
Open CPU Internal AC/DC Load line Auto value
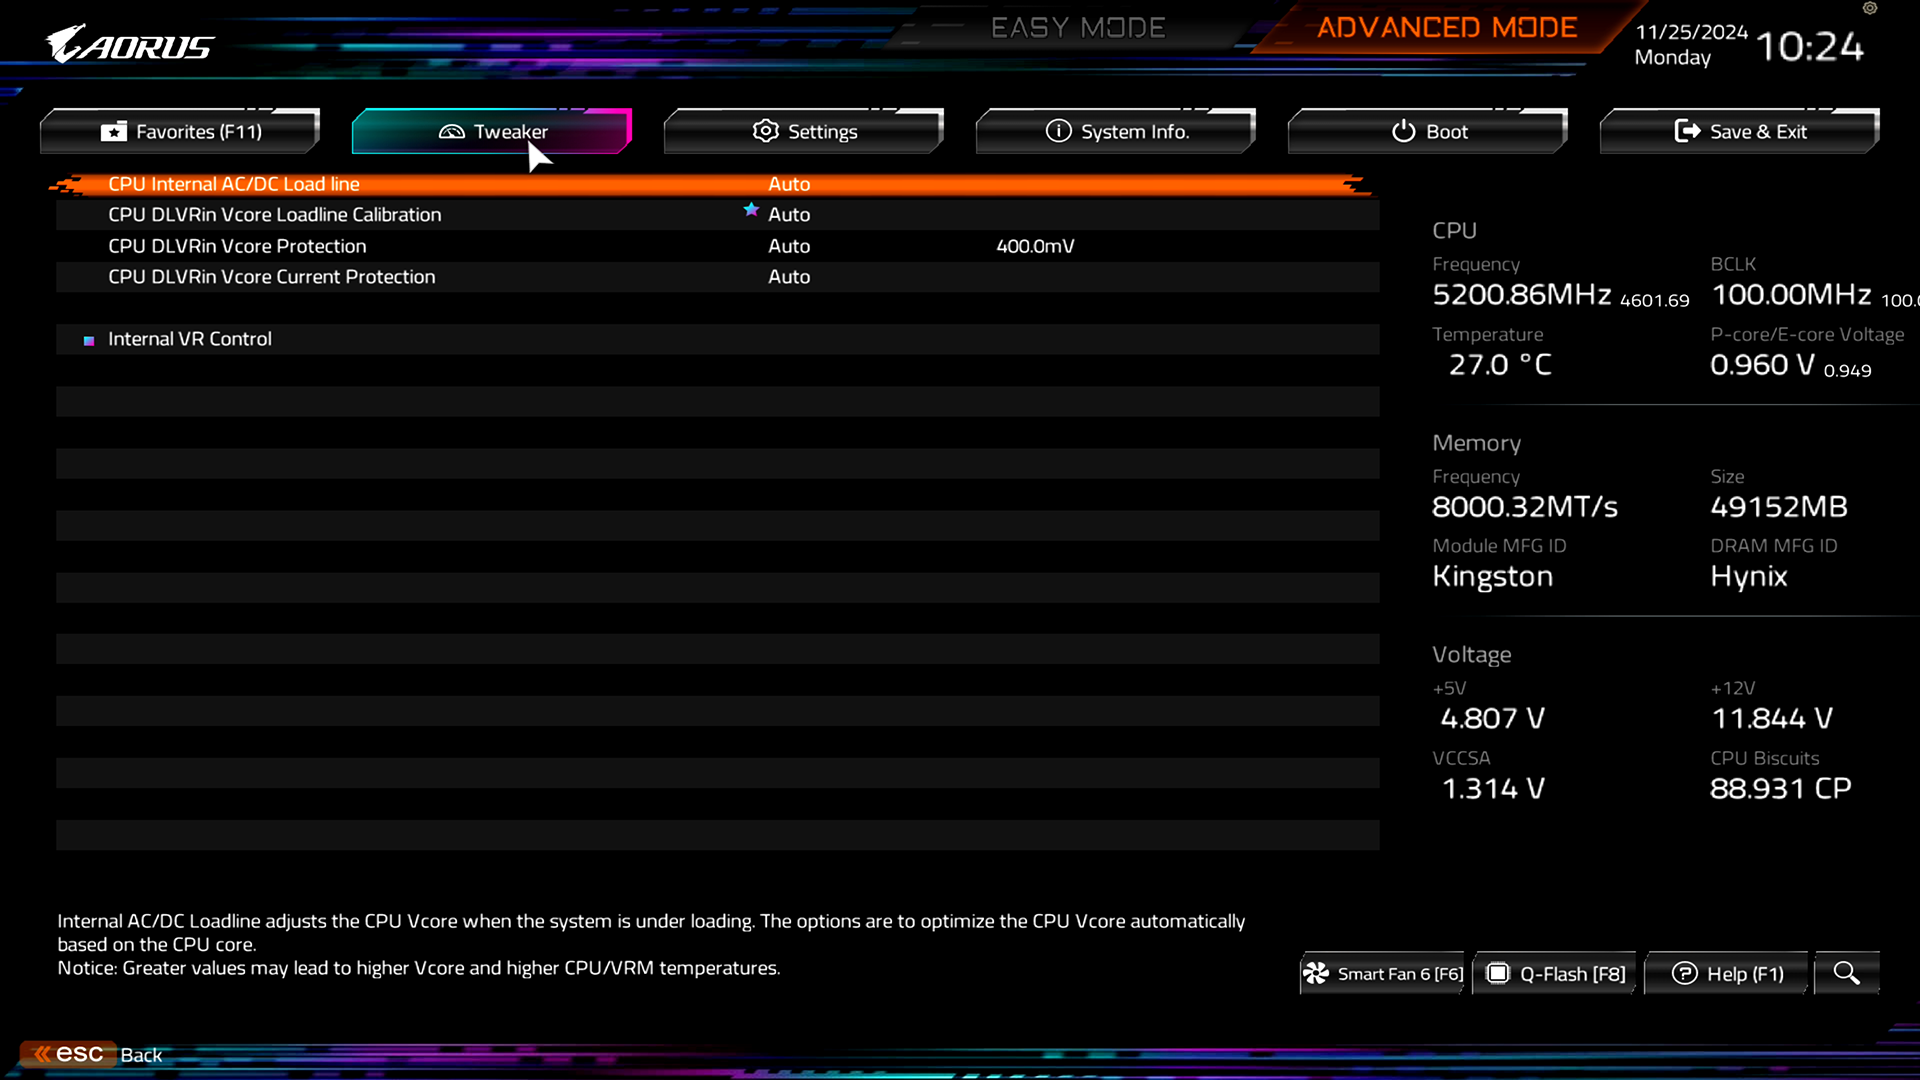(x=789, y=184)
